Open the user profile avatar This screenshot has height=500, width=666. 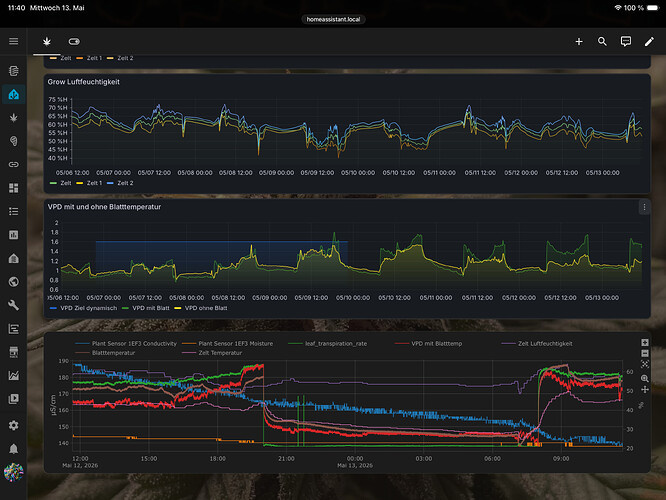(14, 472)
